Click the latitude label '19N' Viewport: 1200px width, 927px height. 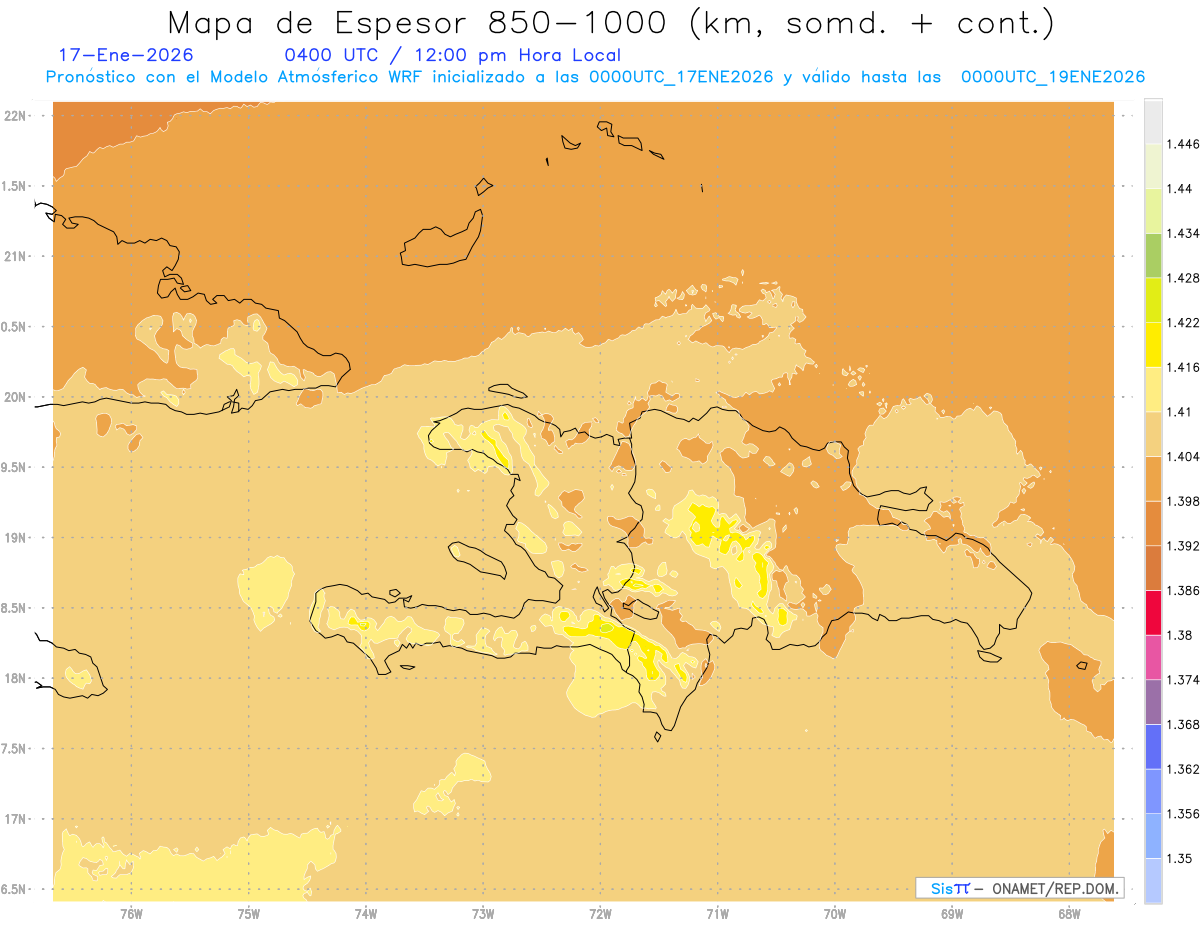coord(15,537)
